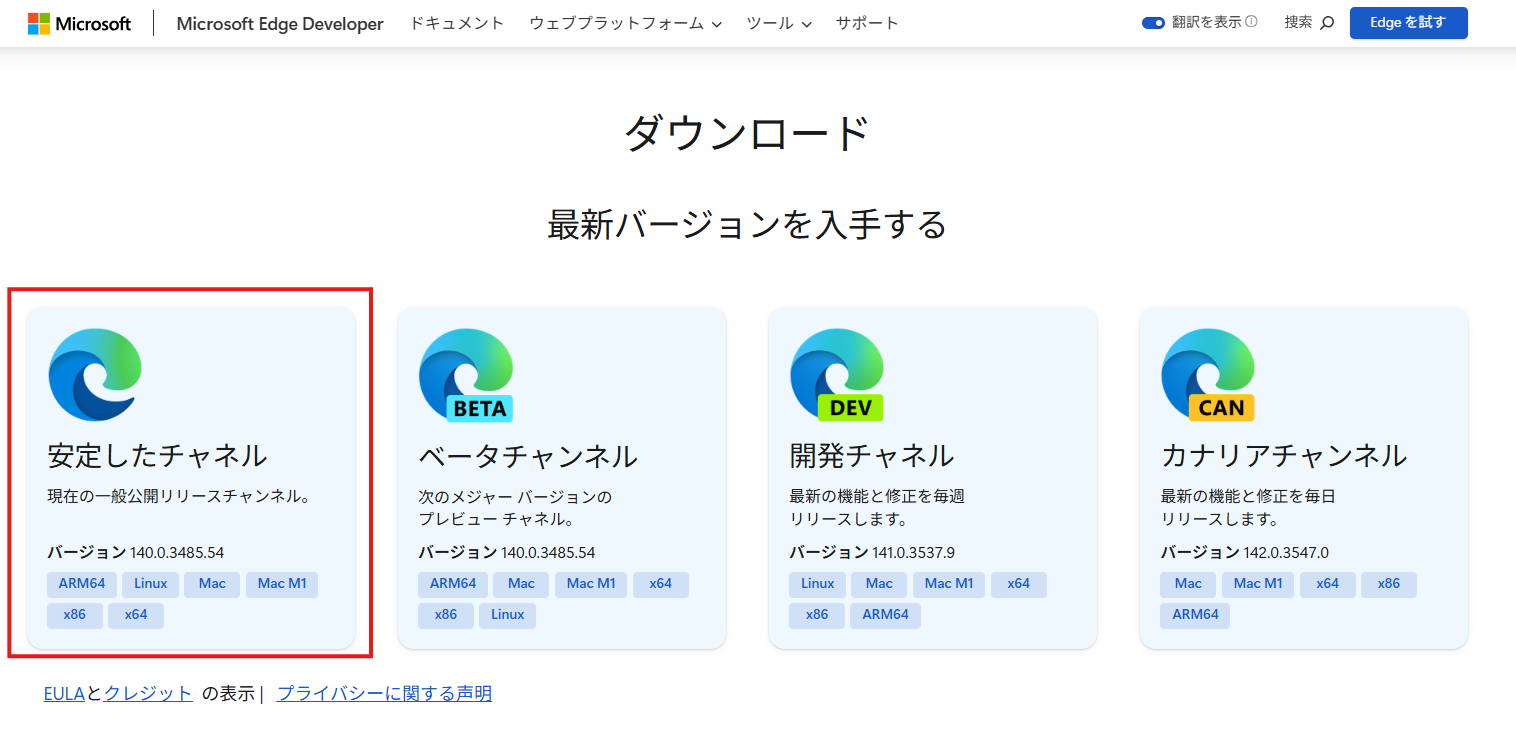Open the Edge DEV channel icon

(x=837, y=374)
